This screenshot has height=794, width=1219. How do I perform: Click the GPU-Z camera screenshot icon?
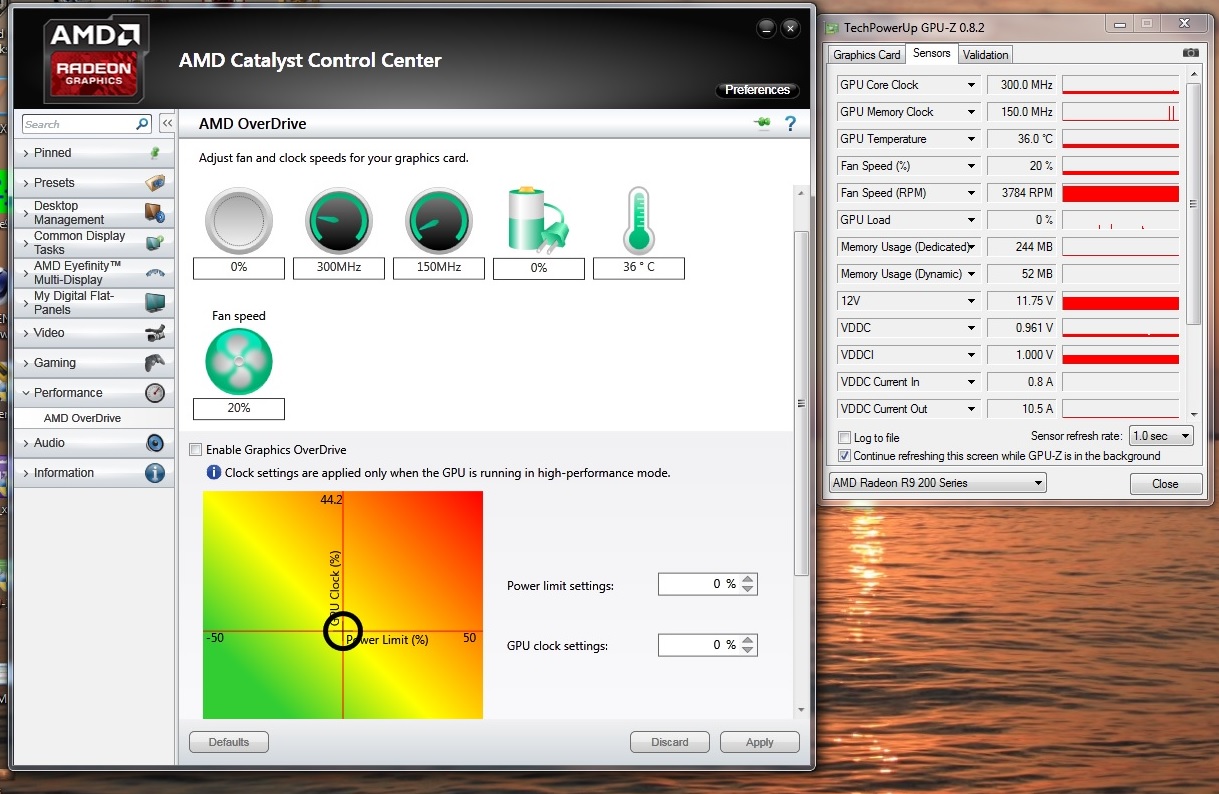(x=1190, y=53)
